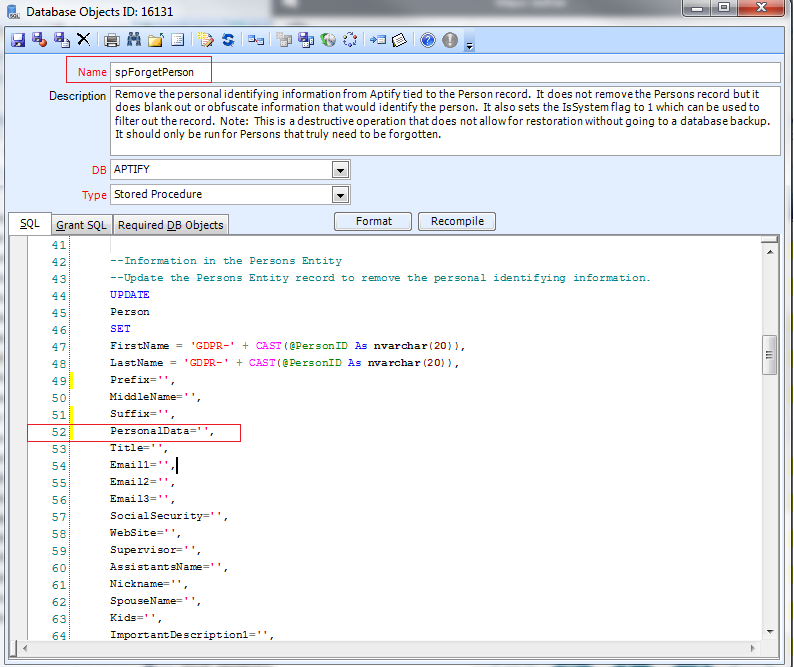Click the SET keyword on line 46

120,329
